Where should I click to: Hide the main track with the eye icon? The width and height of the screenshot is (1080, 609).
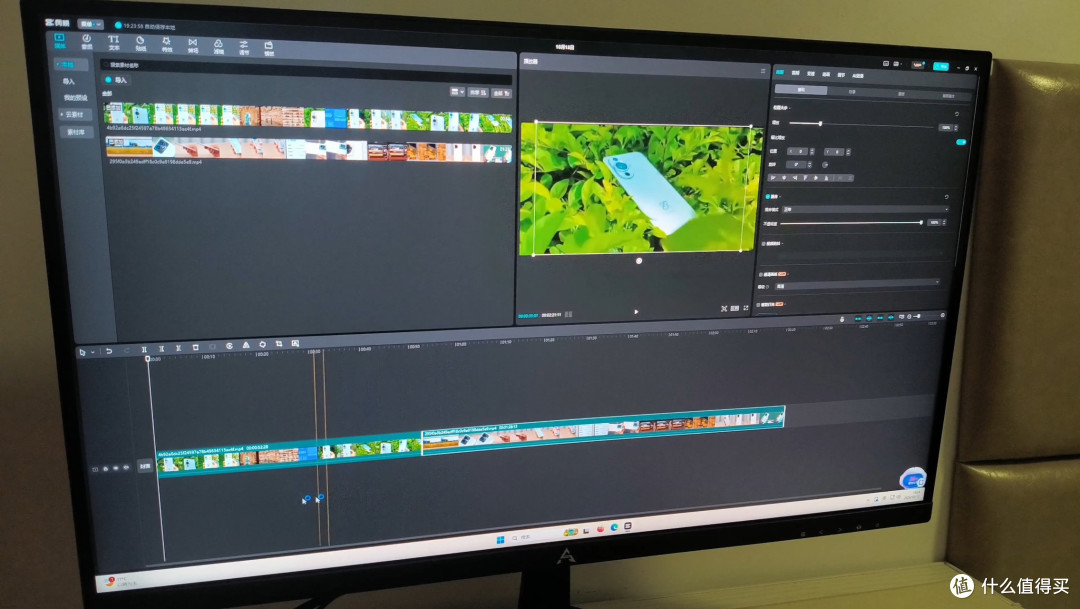click(116, 468)
